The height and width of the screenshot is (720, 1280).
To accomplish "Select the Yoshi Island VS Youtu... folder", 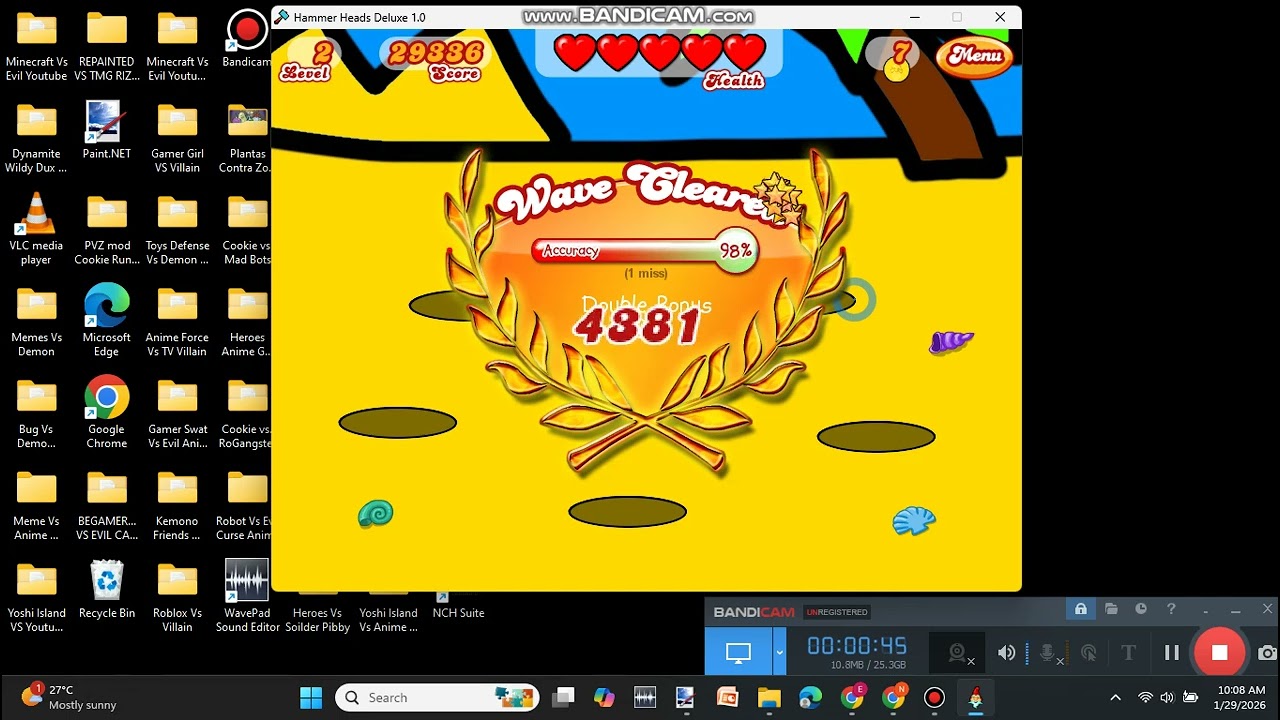I will (36, 597).
